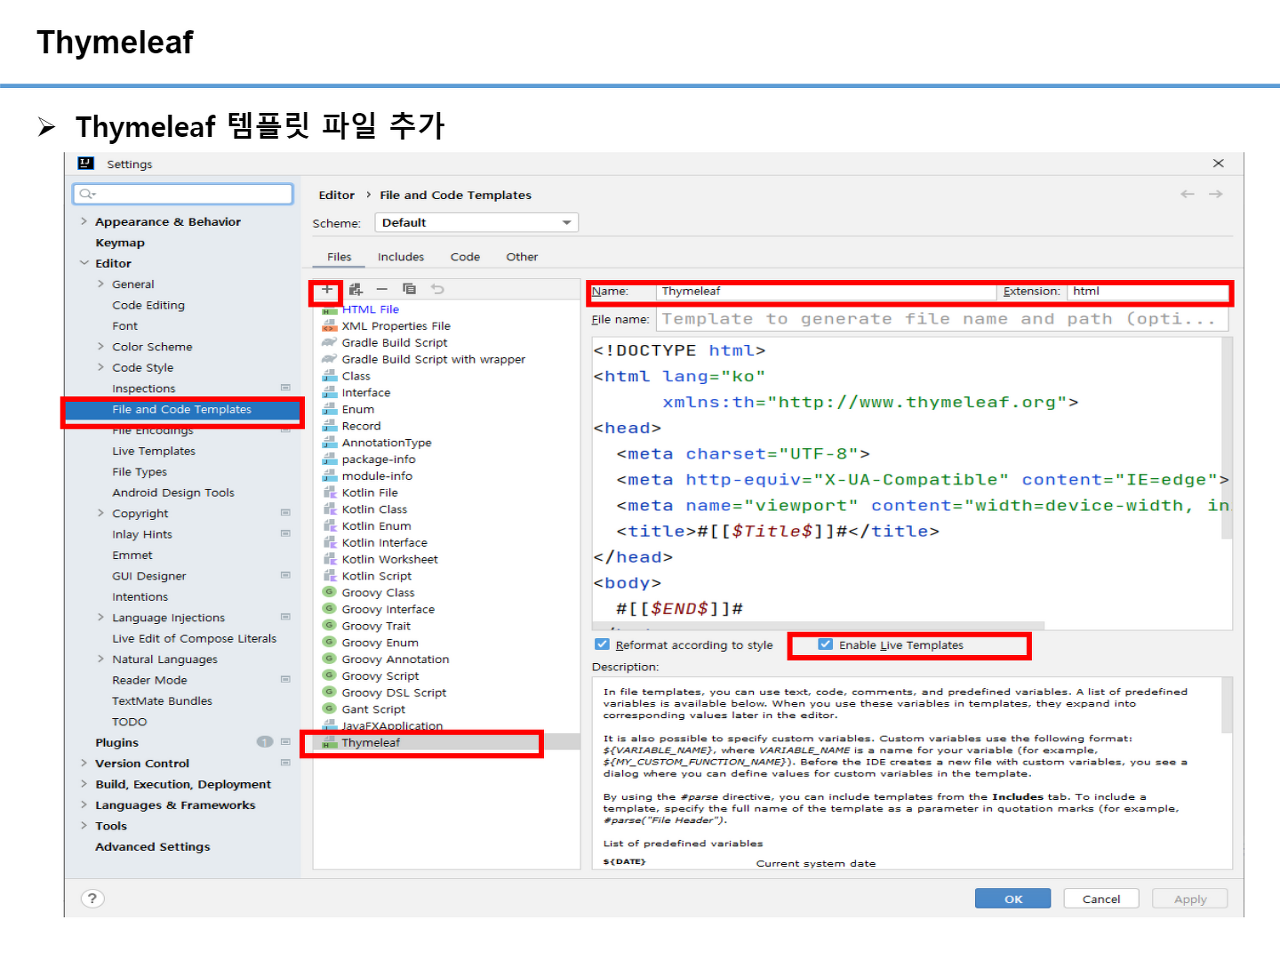This screenshot has width=1280, height=960.
Task: Click the Gradle Build Script icon
Action: tap(329, 343)
